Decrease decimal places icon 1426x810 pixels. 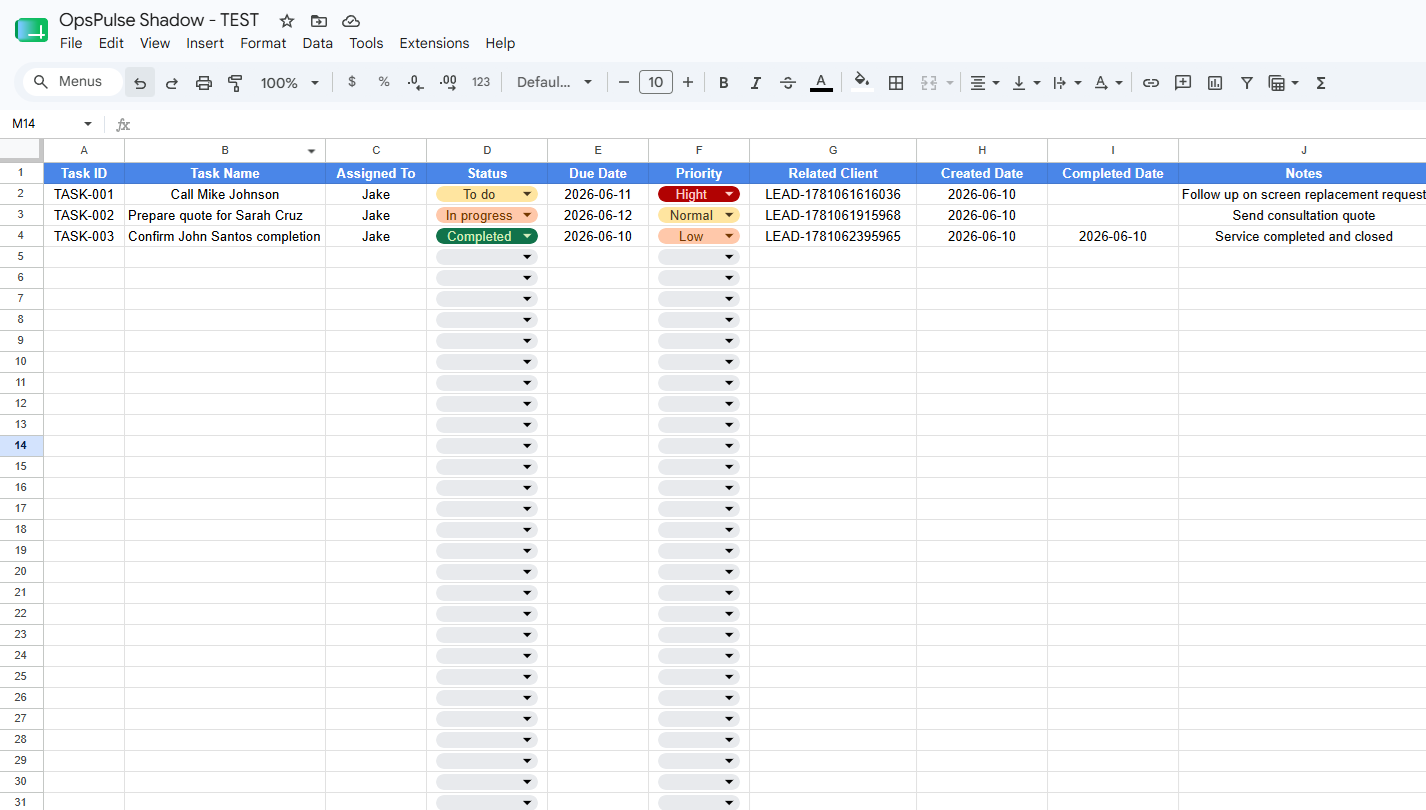416,82
